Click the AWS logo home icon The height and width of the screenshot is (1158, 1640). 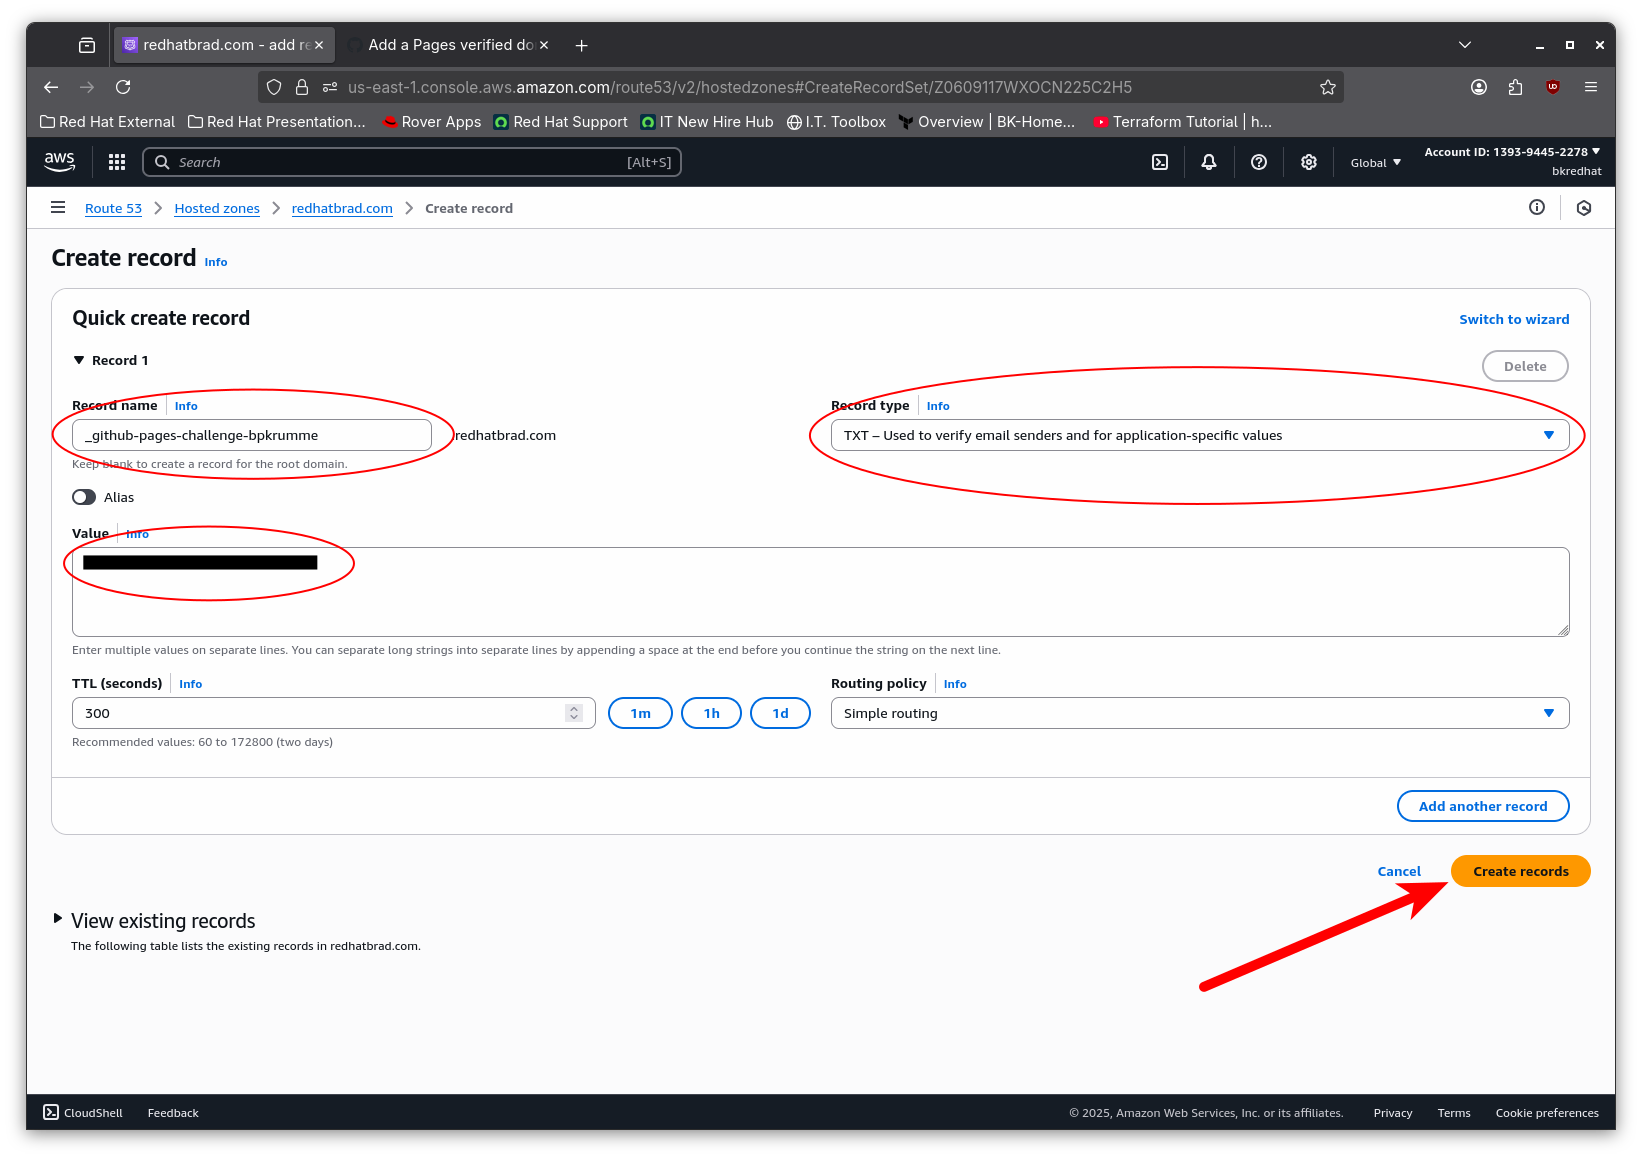tap(59, 162)
